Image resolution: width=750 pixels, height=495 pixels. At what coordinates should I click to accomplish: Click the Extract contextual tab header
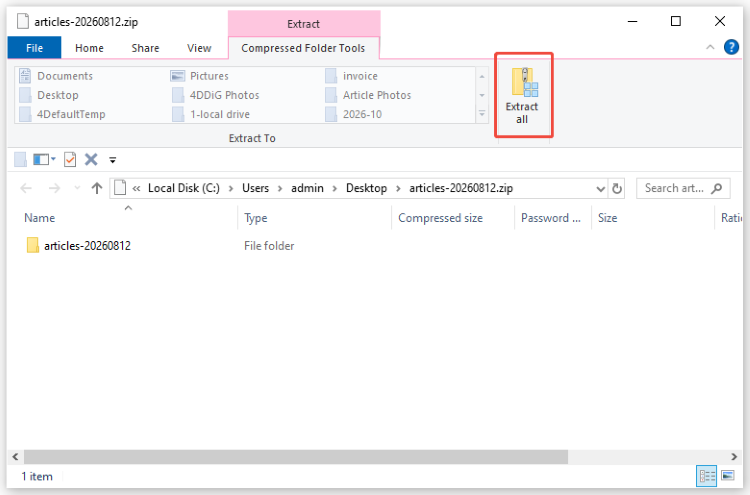point(303,23)
